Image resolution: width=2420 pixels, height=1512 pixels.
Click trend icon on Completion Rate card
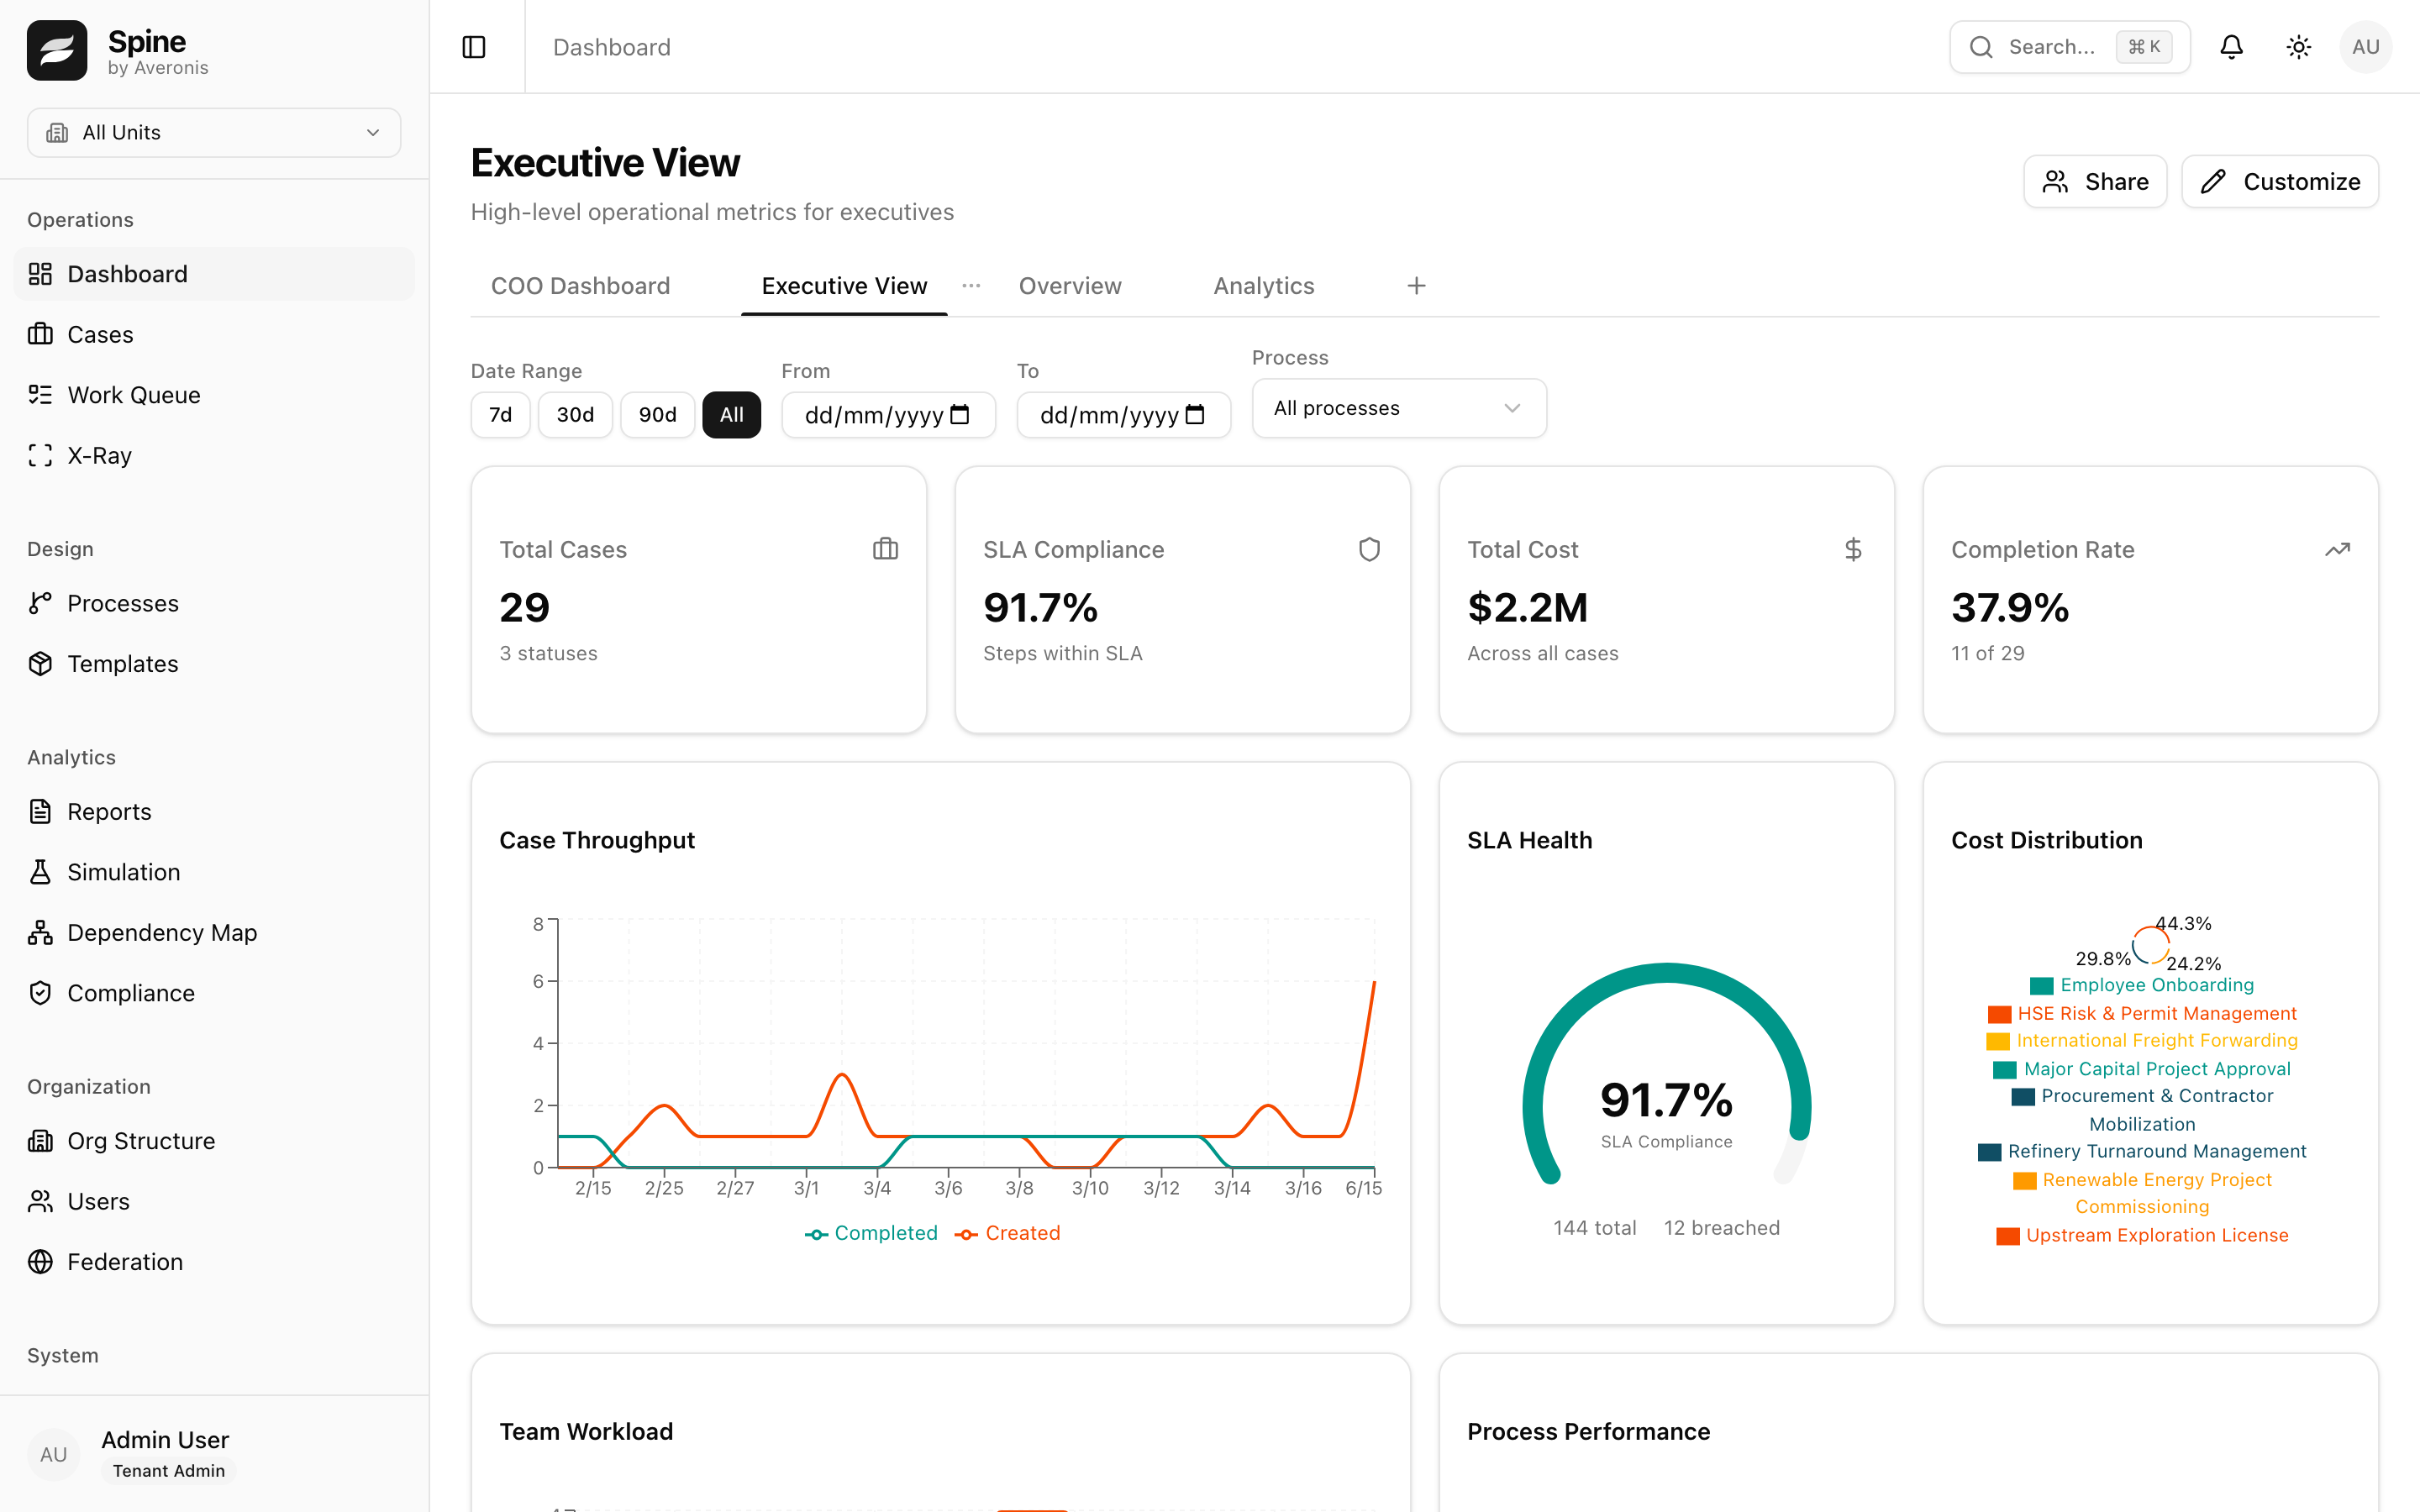[x=2337, y=549]
